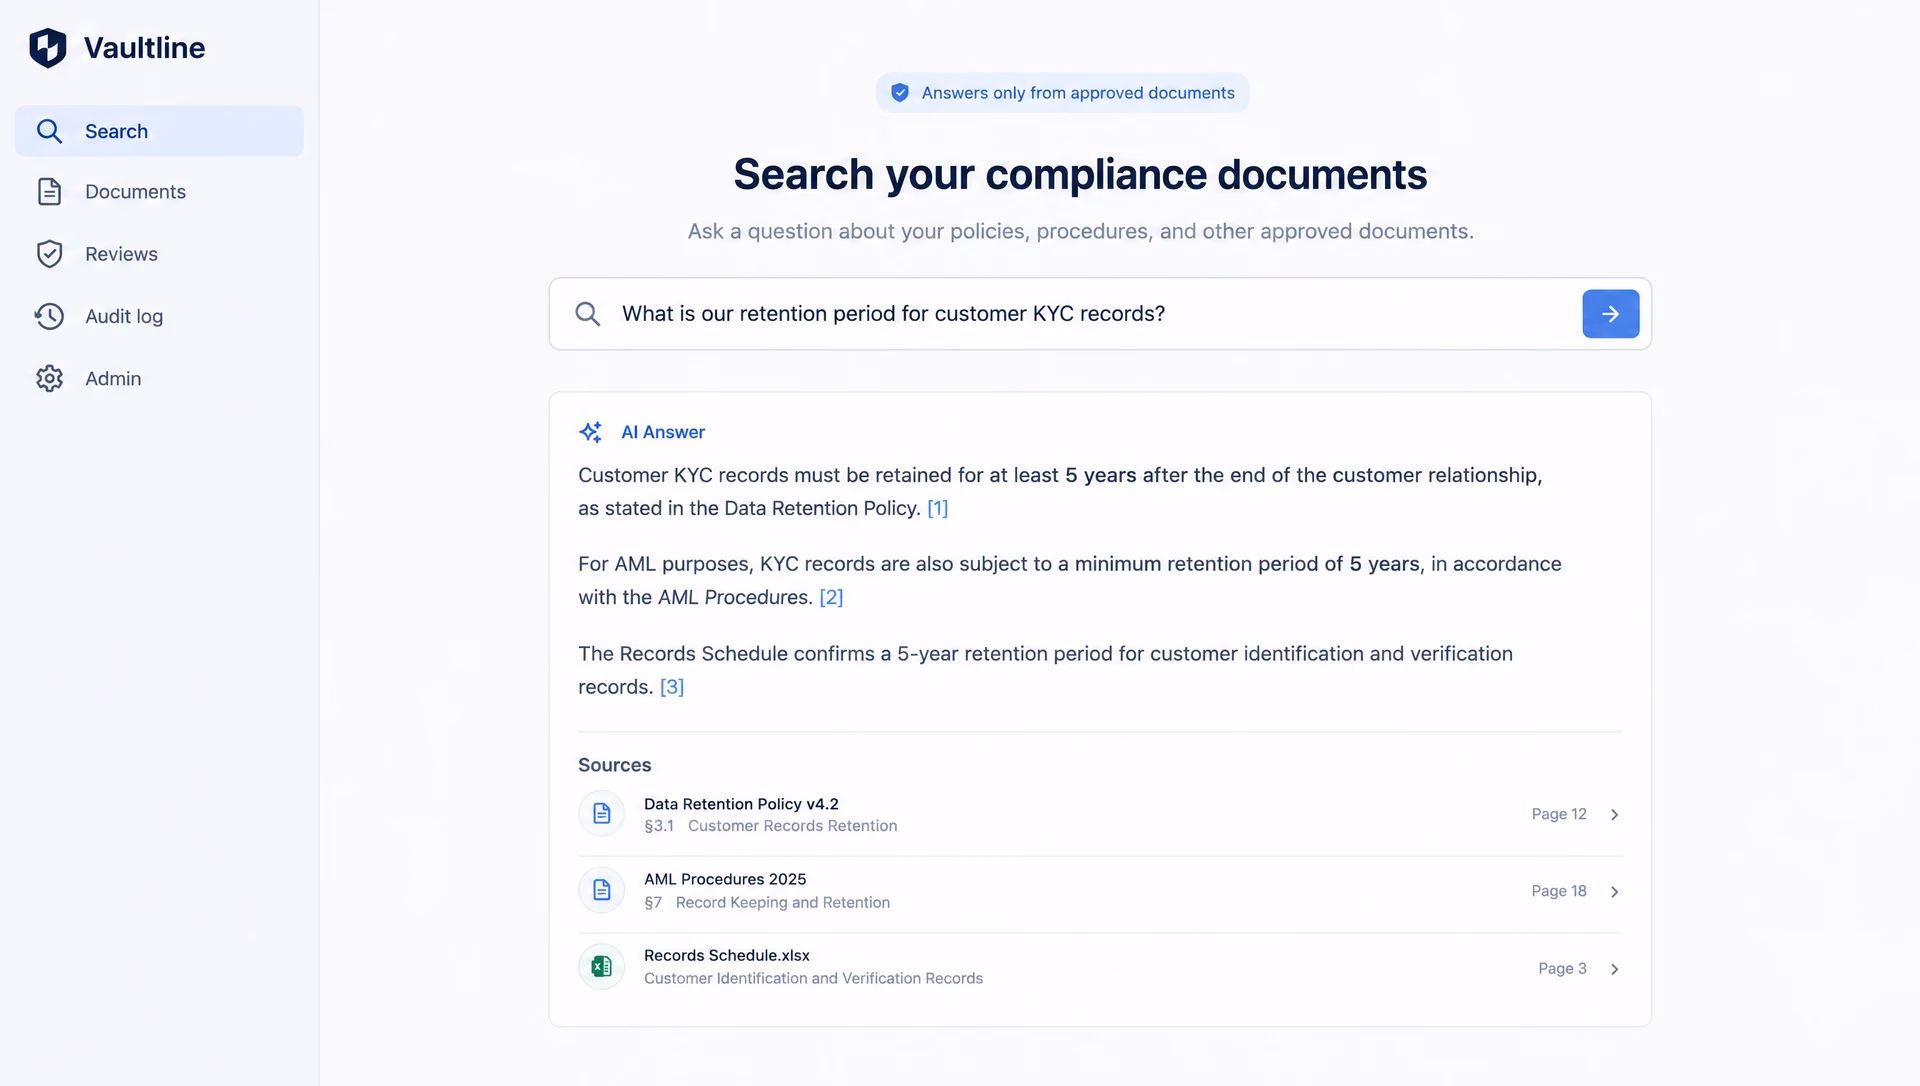The height and width of the screenshot is (1086, 1920).
Task: Click the Sources heading
Action: 614,765
